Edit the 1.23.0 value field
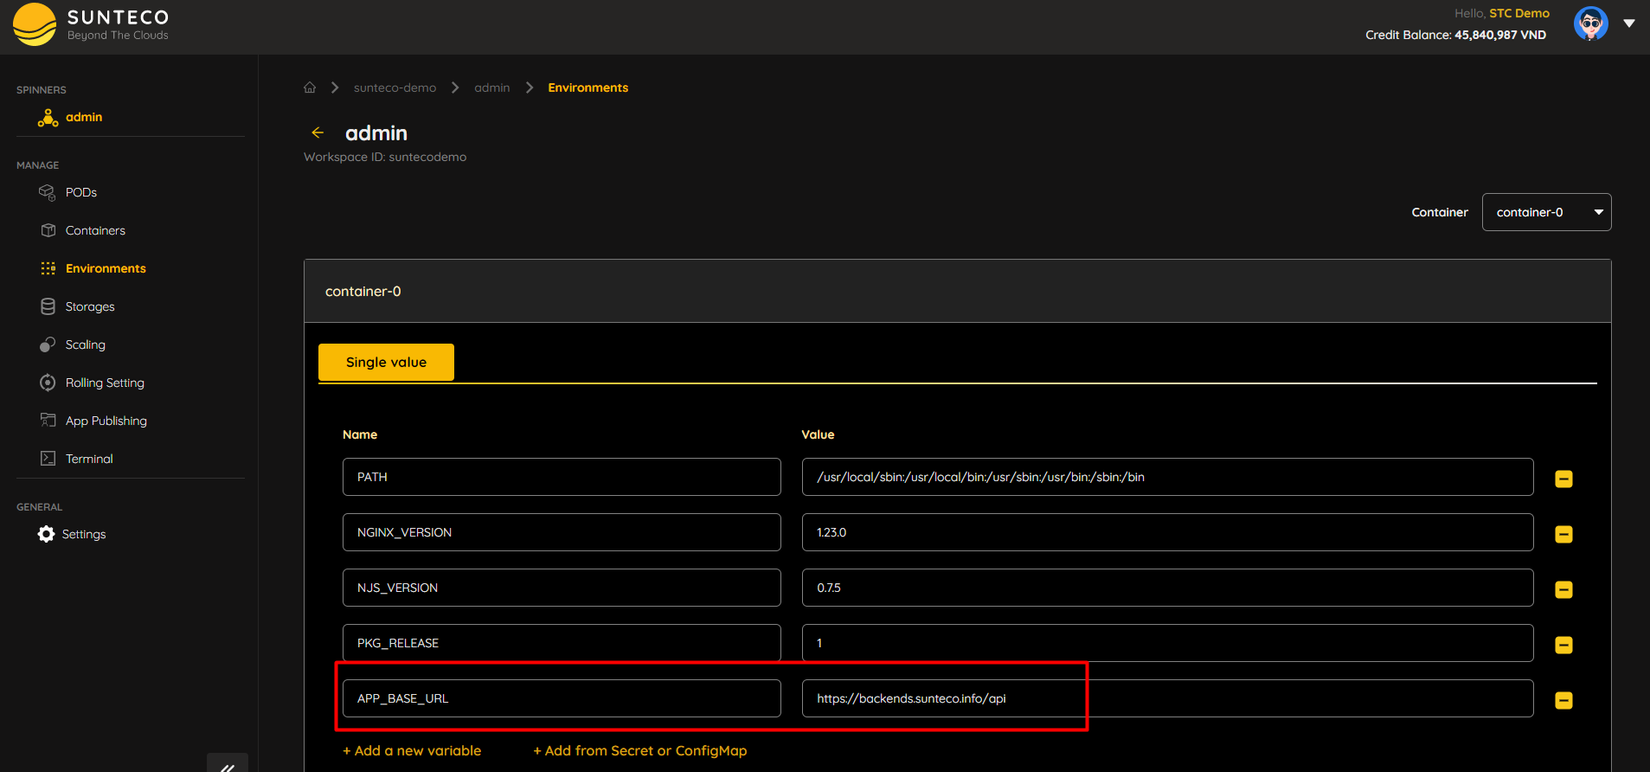 pos(1167,532)
